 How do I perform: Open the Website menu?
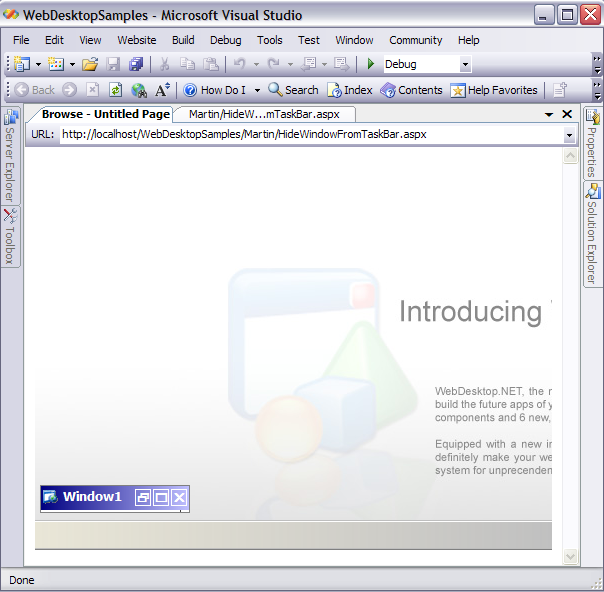[x=137, y=40]
